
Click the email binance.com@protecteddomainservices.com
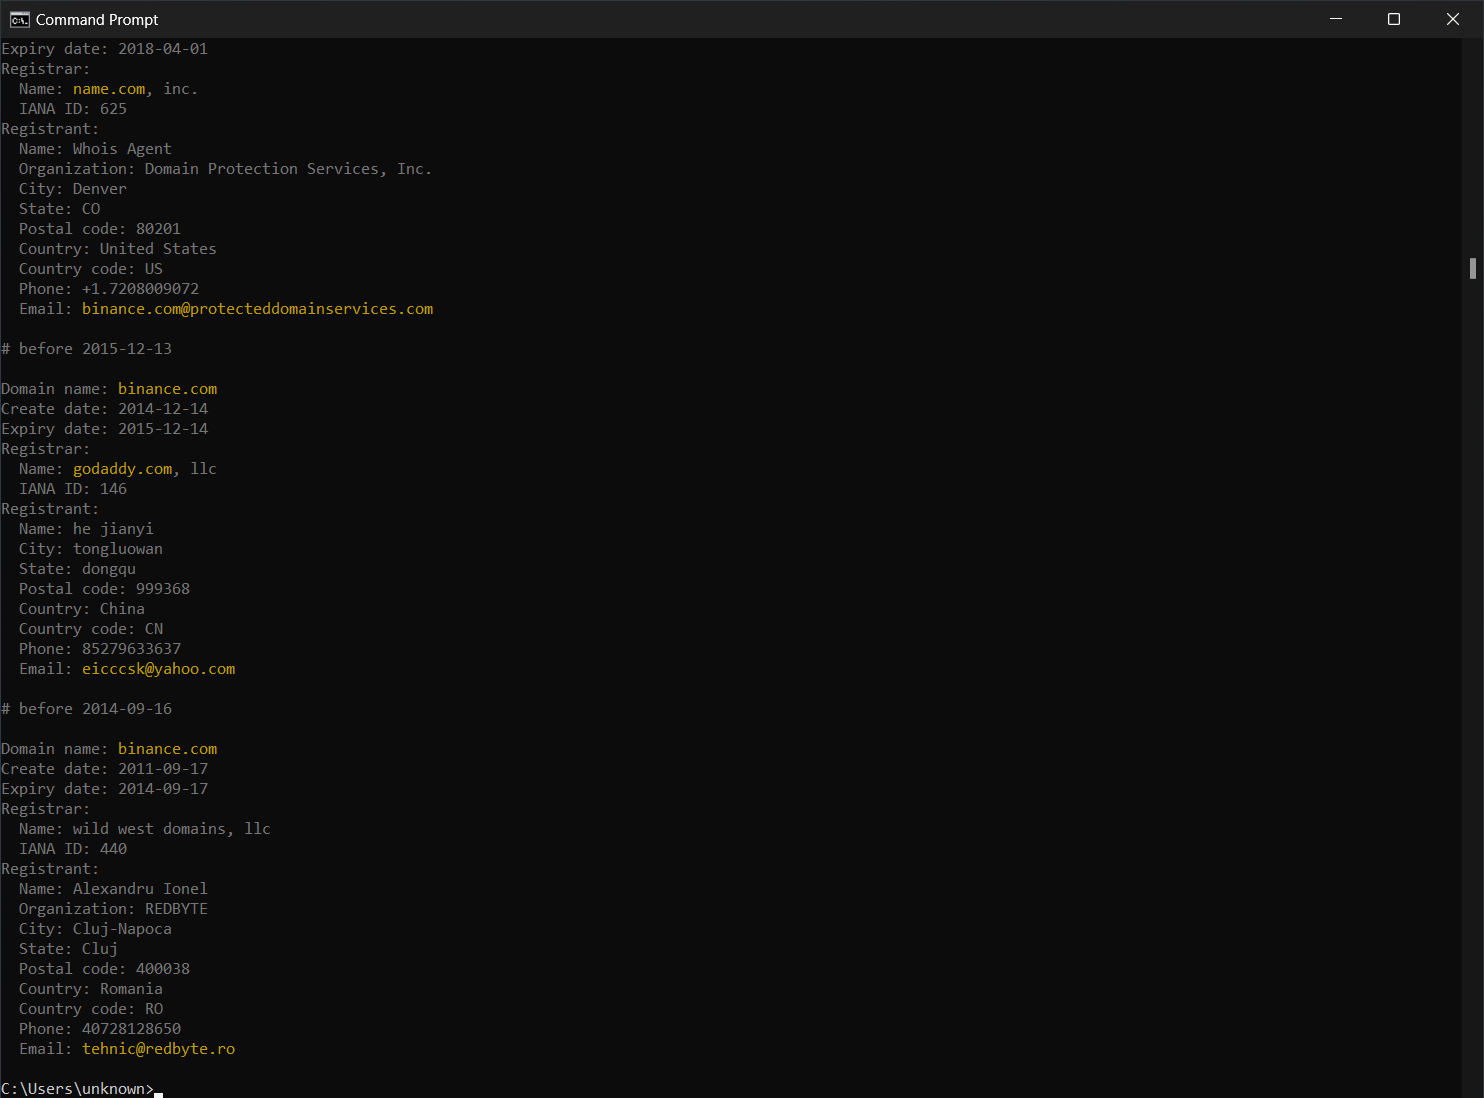pyautogui.click(x=257, y=308)
